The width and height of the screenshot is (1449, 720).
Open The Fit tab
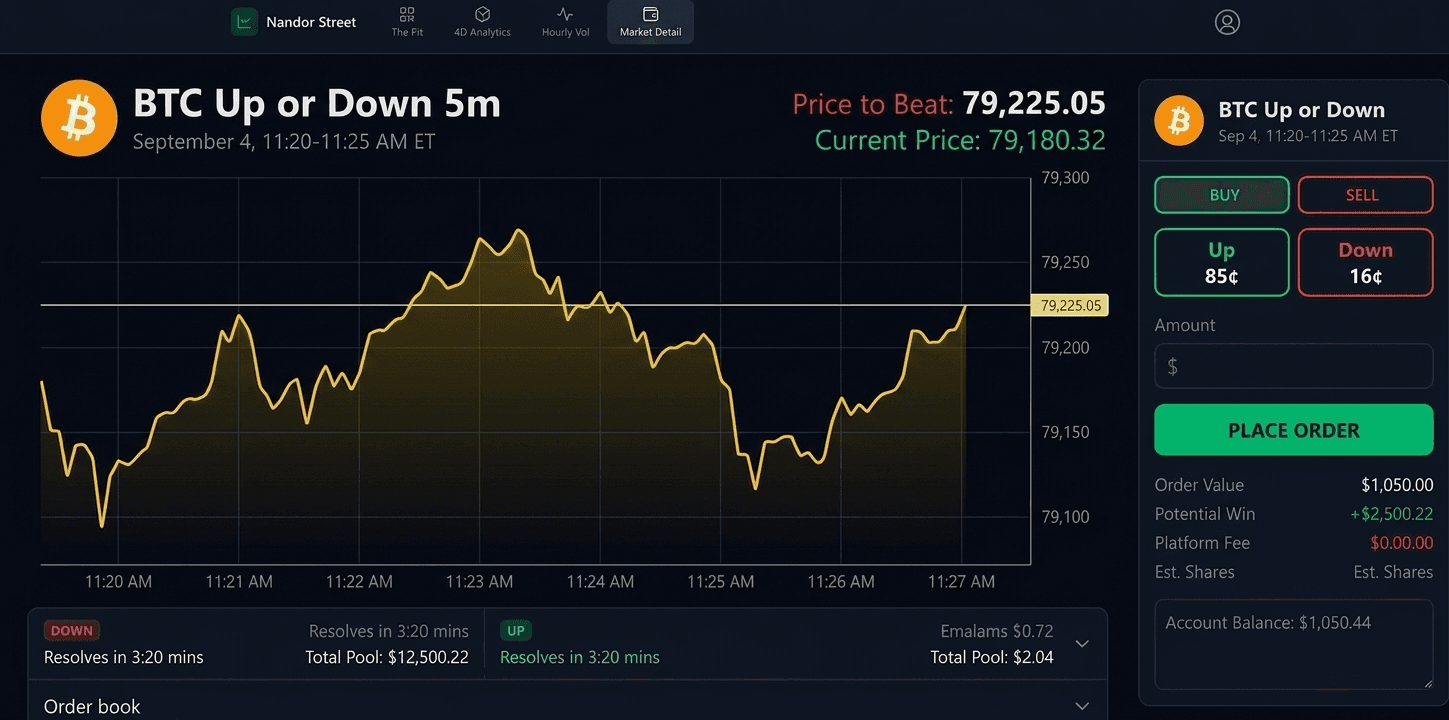point(407,22)
